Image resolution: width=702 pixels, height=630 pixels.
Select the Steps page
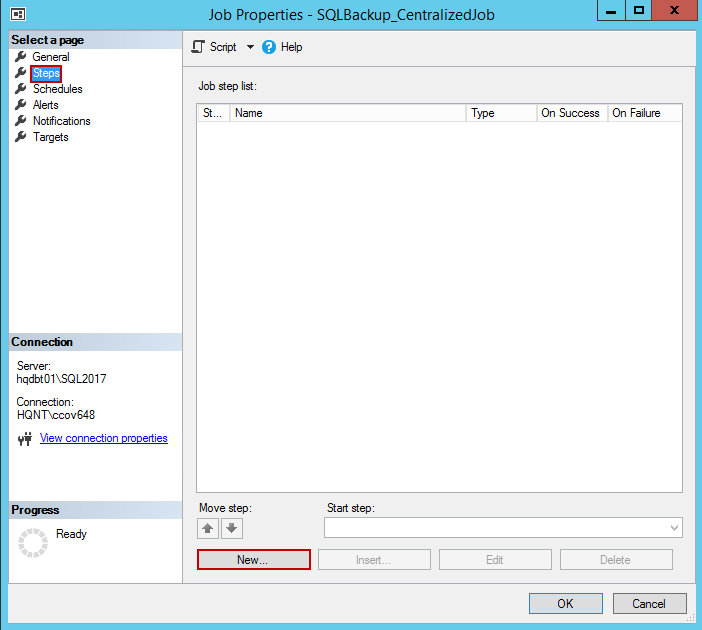tap(46, 73)
